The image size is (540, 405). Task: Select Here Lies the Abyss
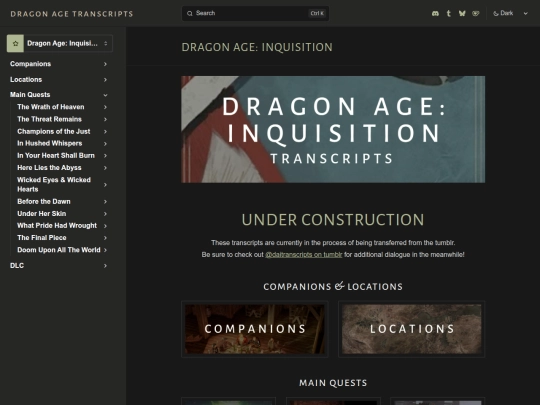click(x=49, y=168)
